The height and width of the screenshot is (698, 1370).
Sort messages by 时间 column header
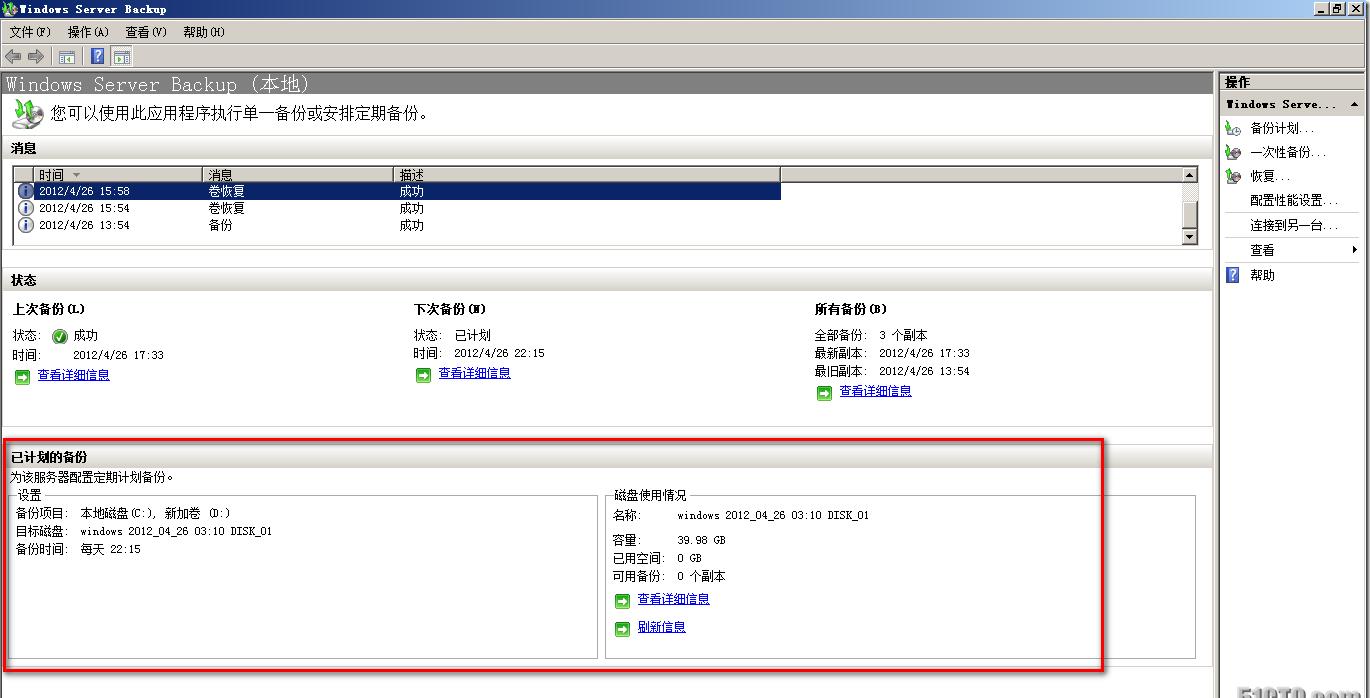118,175
